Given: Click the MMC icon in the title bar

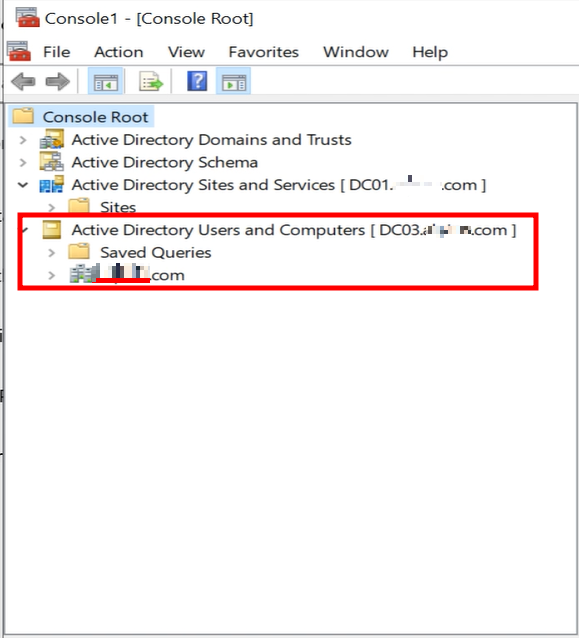Looking at the screenshot, I should tap(27, 17).
